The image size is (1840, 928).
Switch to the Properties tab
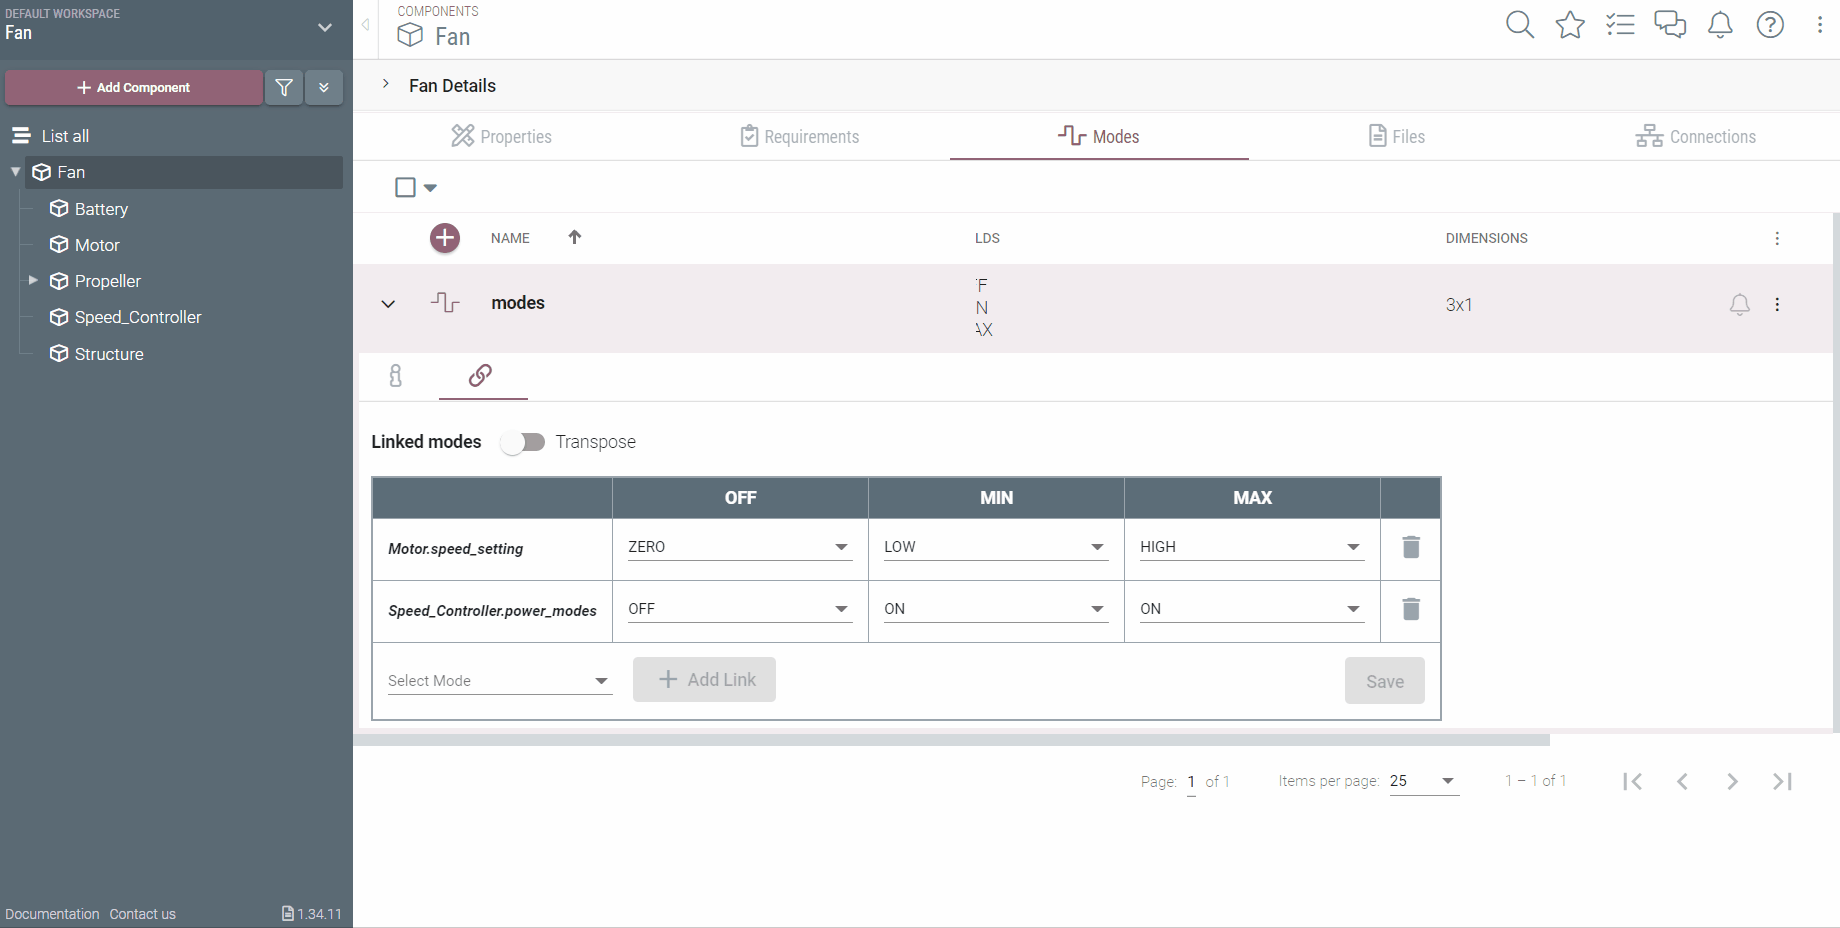click(x=502, y=136)
